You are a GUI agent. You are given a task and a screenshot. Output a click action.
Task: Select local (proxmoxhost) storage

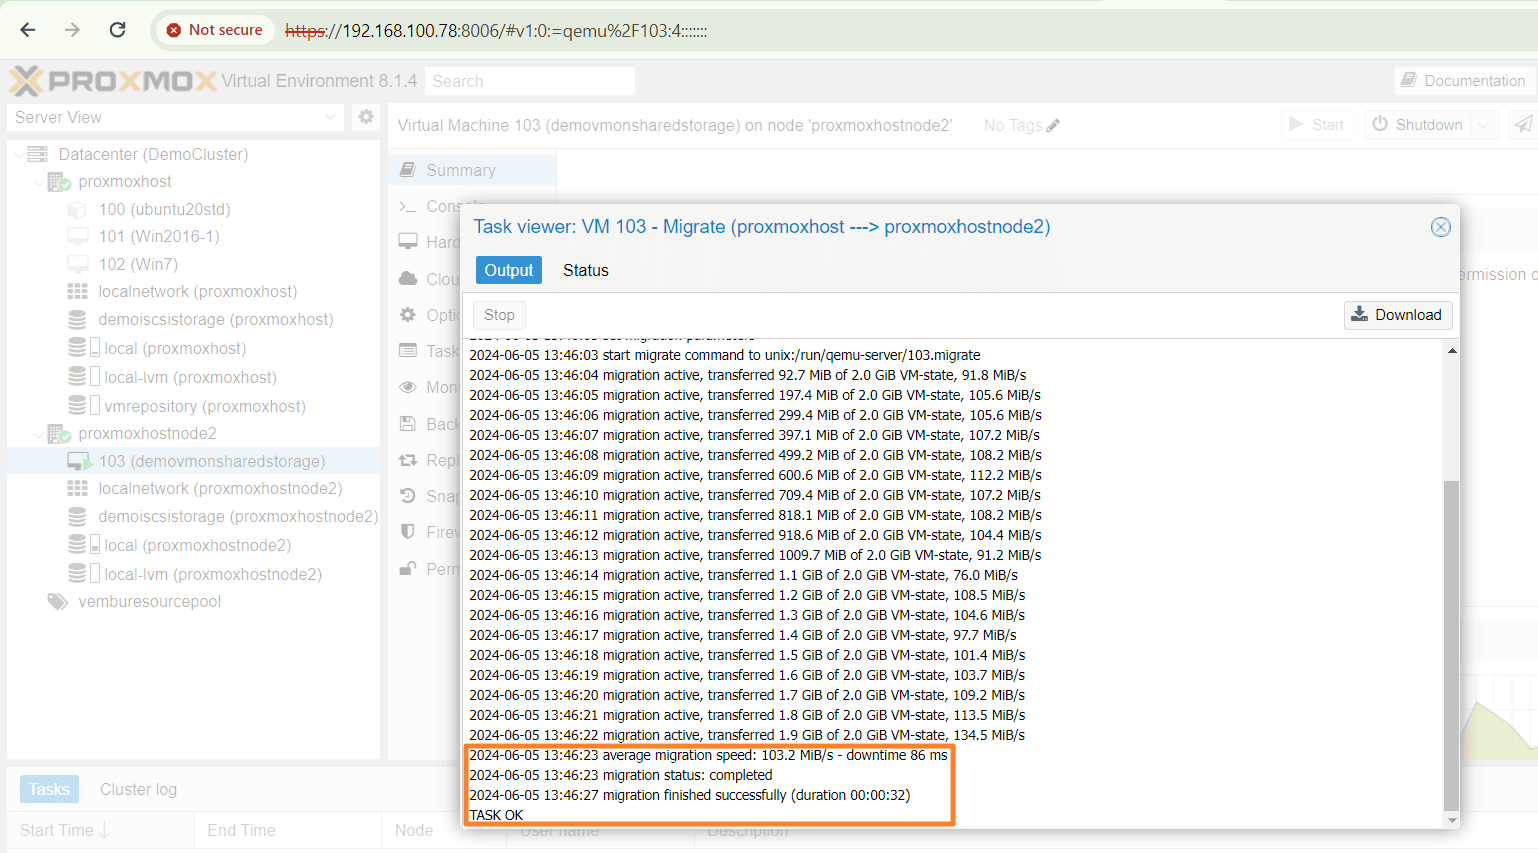[174, 348]
